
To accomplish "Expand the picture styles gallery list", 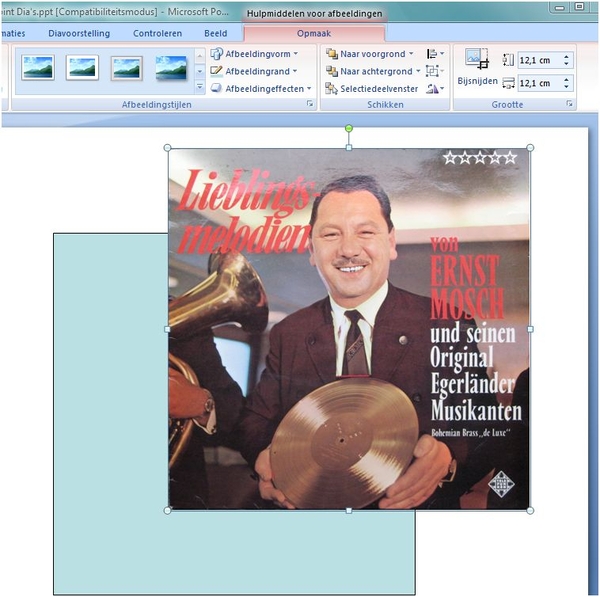I will [200, 87].
